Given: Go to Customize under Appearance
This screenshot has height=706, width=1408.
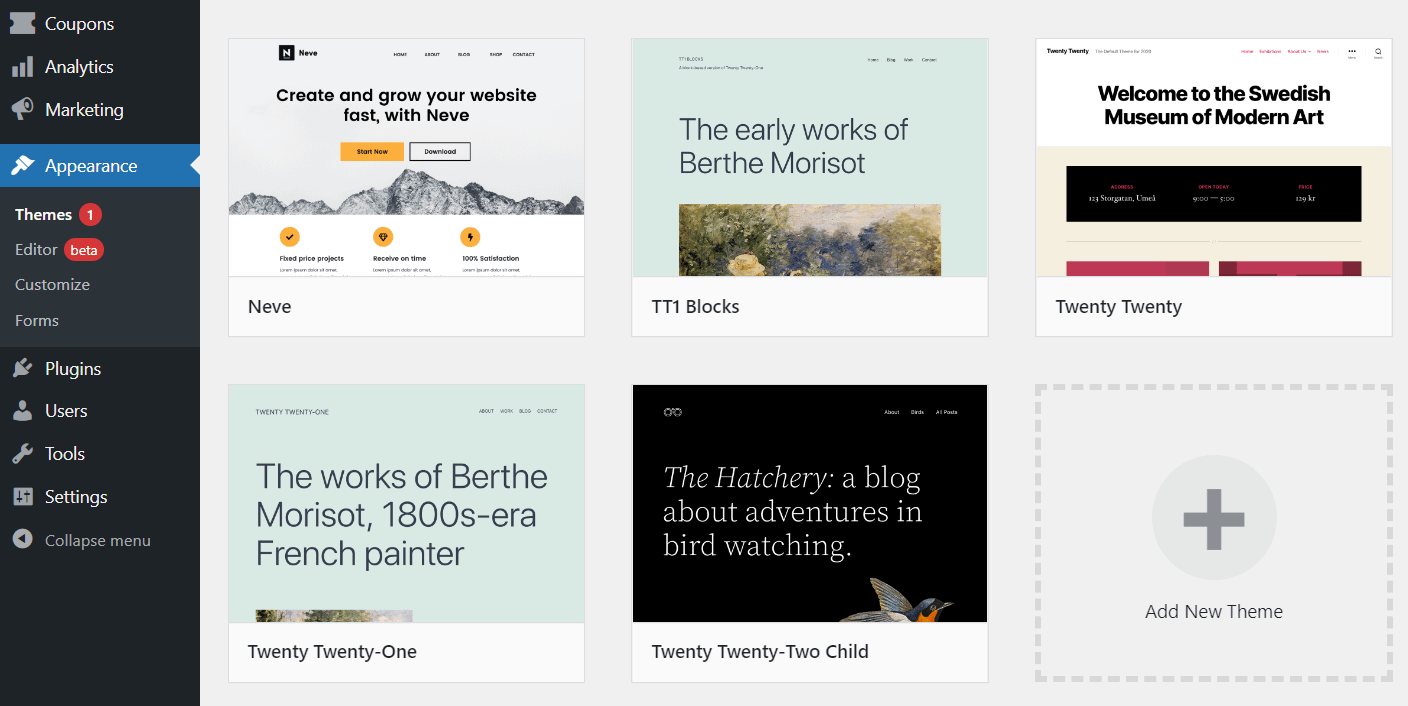Looking at the screenshot, I should 52,285.
